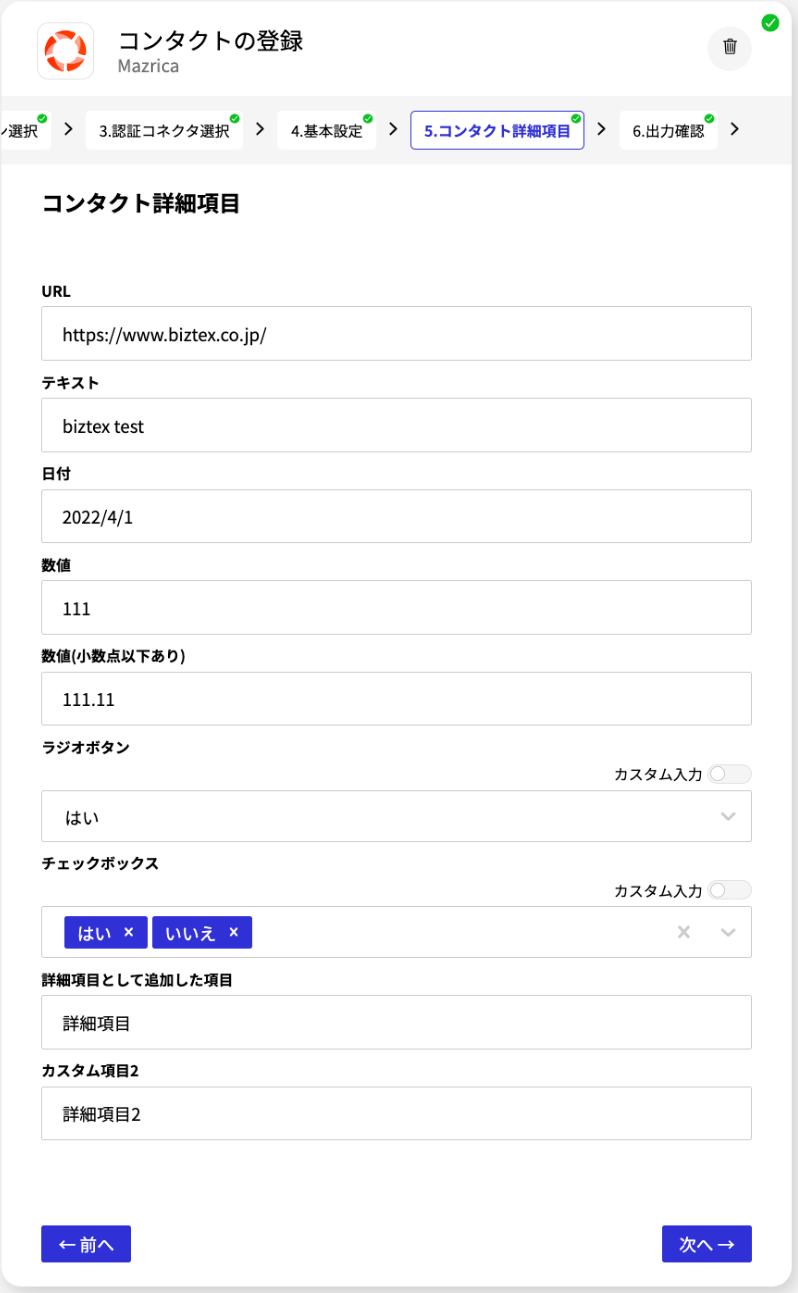798x1293 pixels.
Task: Open the 4.基本設定 step tab
Action: (x=327, y=130)
